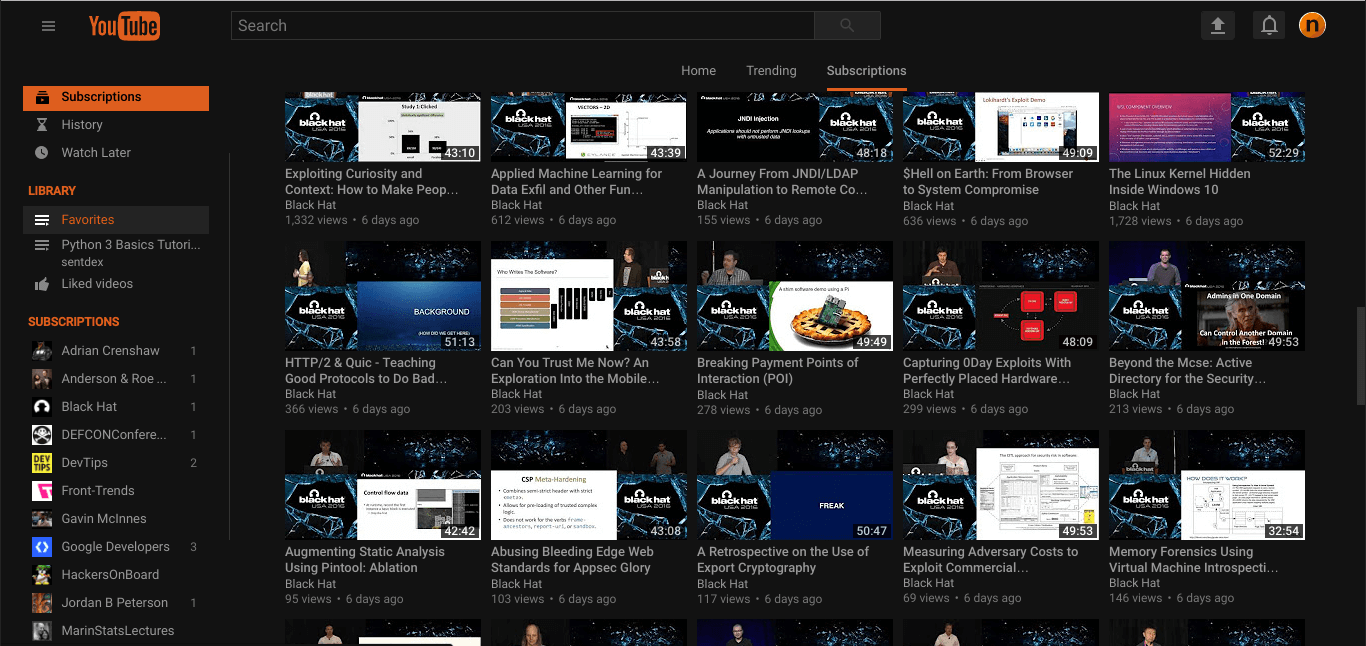Image resolution: width=1366 pixels, height=646 pixels.
Task: Open the 51:13 HTTP/2 & Quic thumbnail
Action: coord(383,296)
